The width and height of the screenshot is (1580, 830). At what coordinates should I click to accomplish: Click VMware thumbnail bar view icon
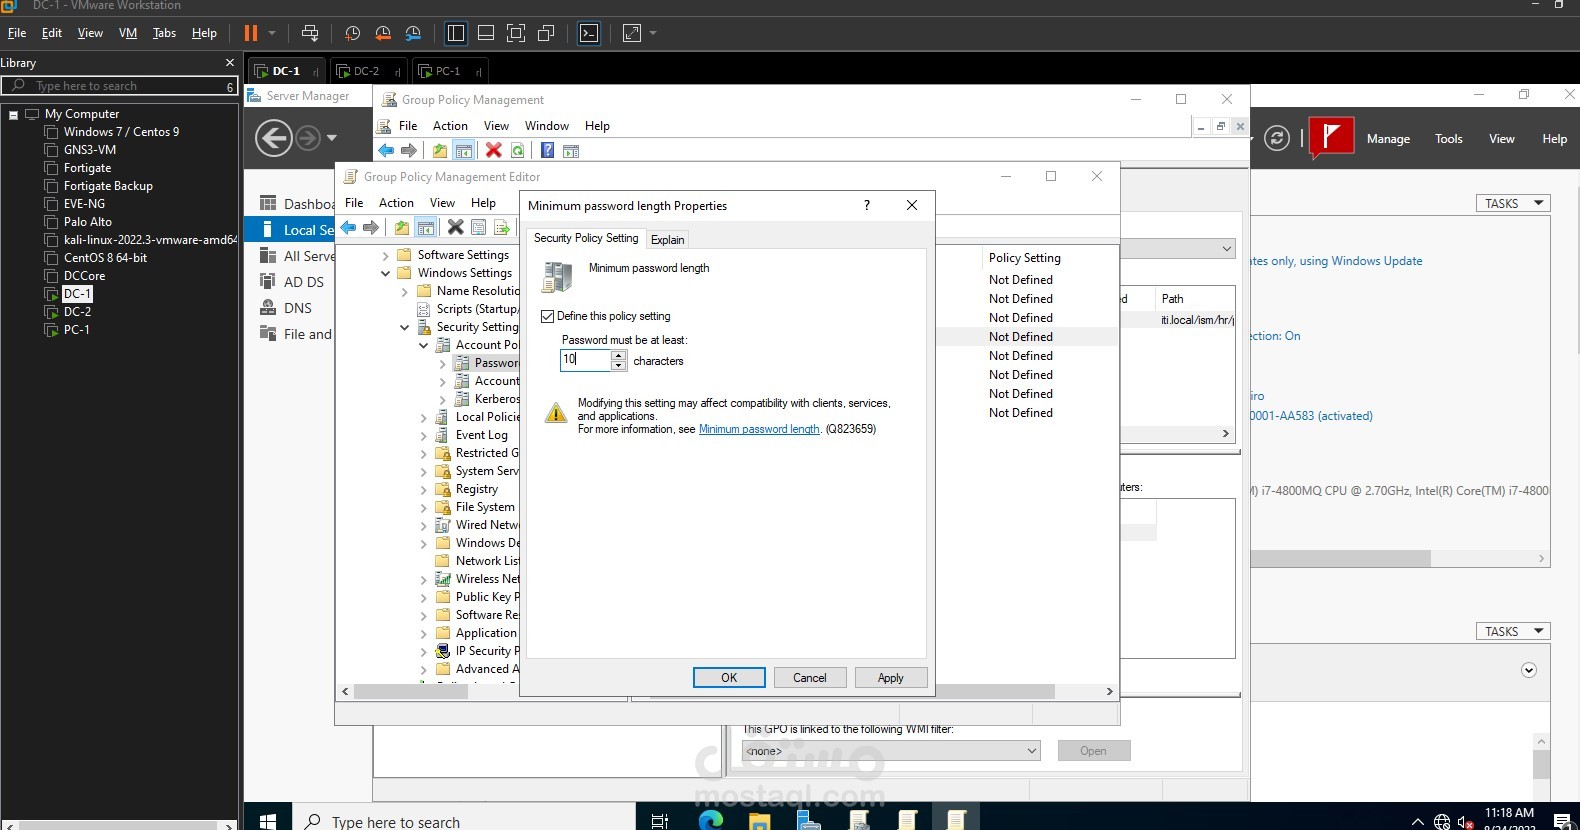tap(486, 33)
